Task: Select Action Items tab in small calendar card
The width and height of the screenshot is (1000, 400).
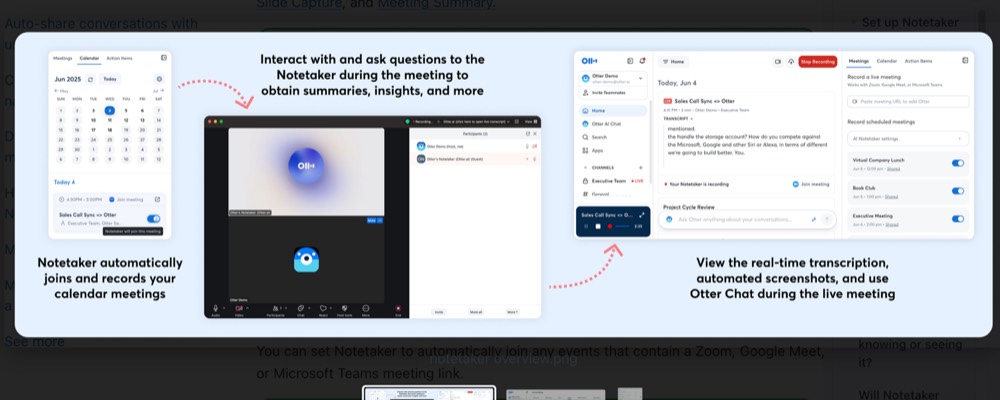Action: pyautogui.click(x=119, y=58)
